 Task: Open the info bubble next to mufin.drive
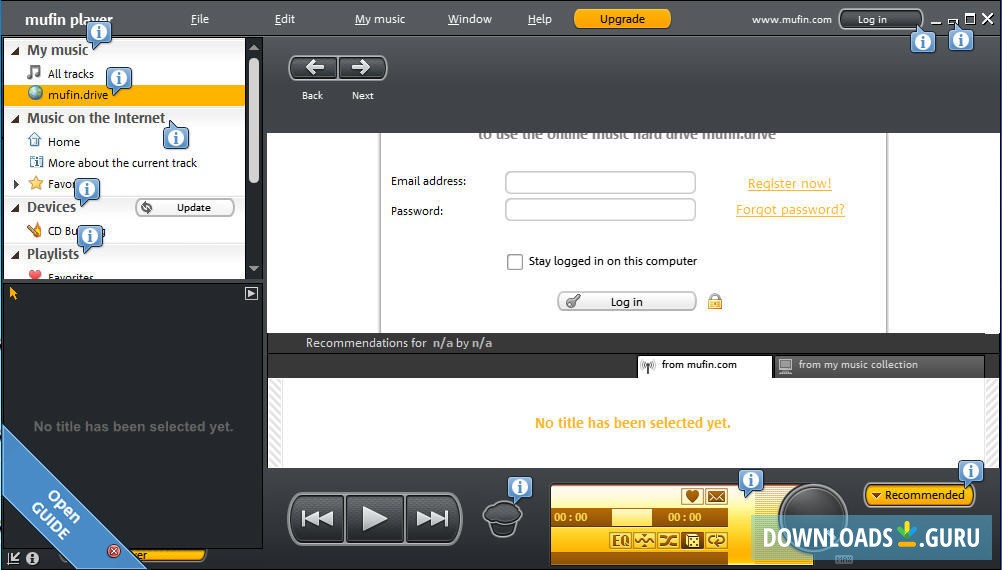point(118,79)
